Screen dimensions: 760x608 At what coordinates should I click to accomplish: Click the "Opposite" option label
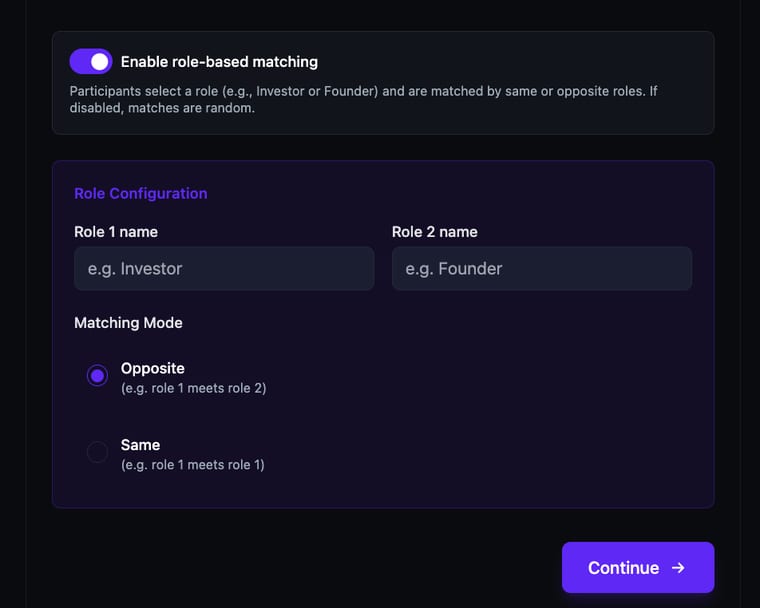(x=153, y=368)
